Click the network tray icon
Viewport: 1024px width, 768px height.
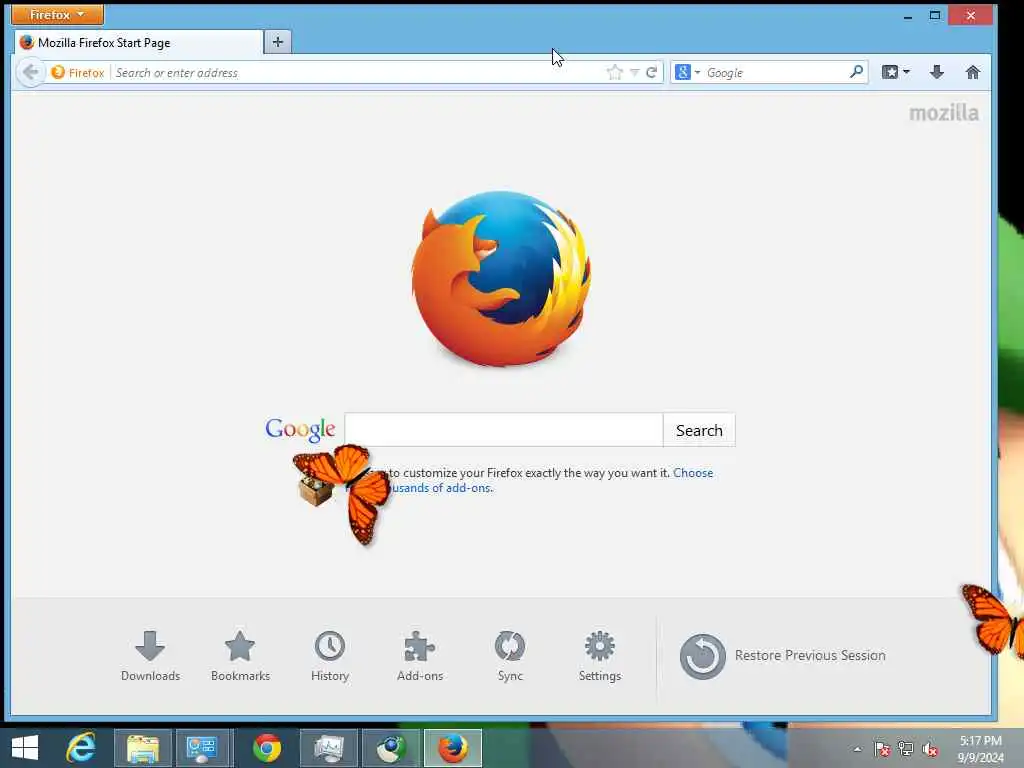click(905, 748)
